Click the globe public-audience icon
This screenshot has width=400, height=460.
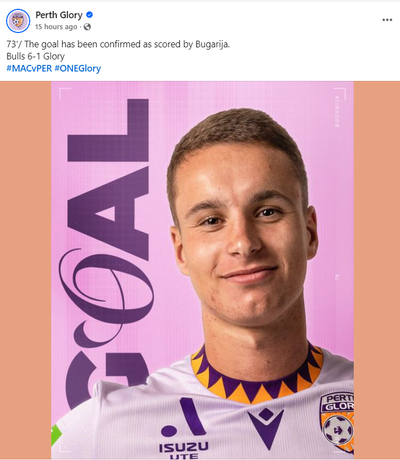pos(87,27)
